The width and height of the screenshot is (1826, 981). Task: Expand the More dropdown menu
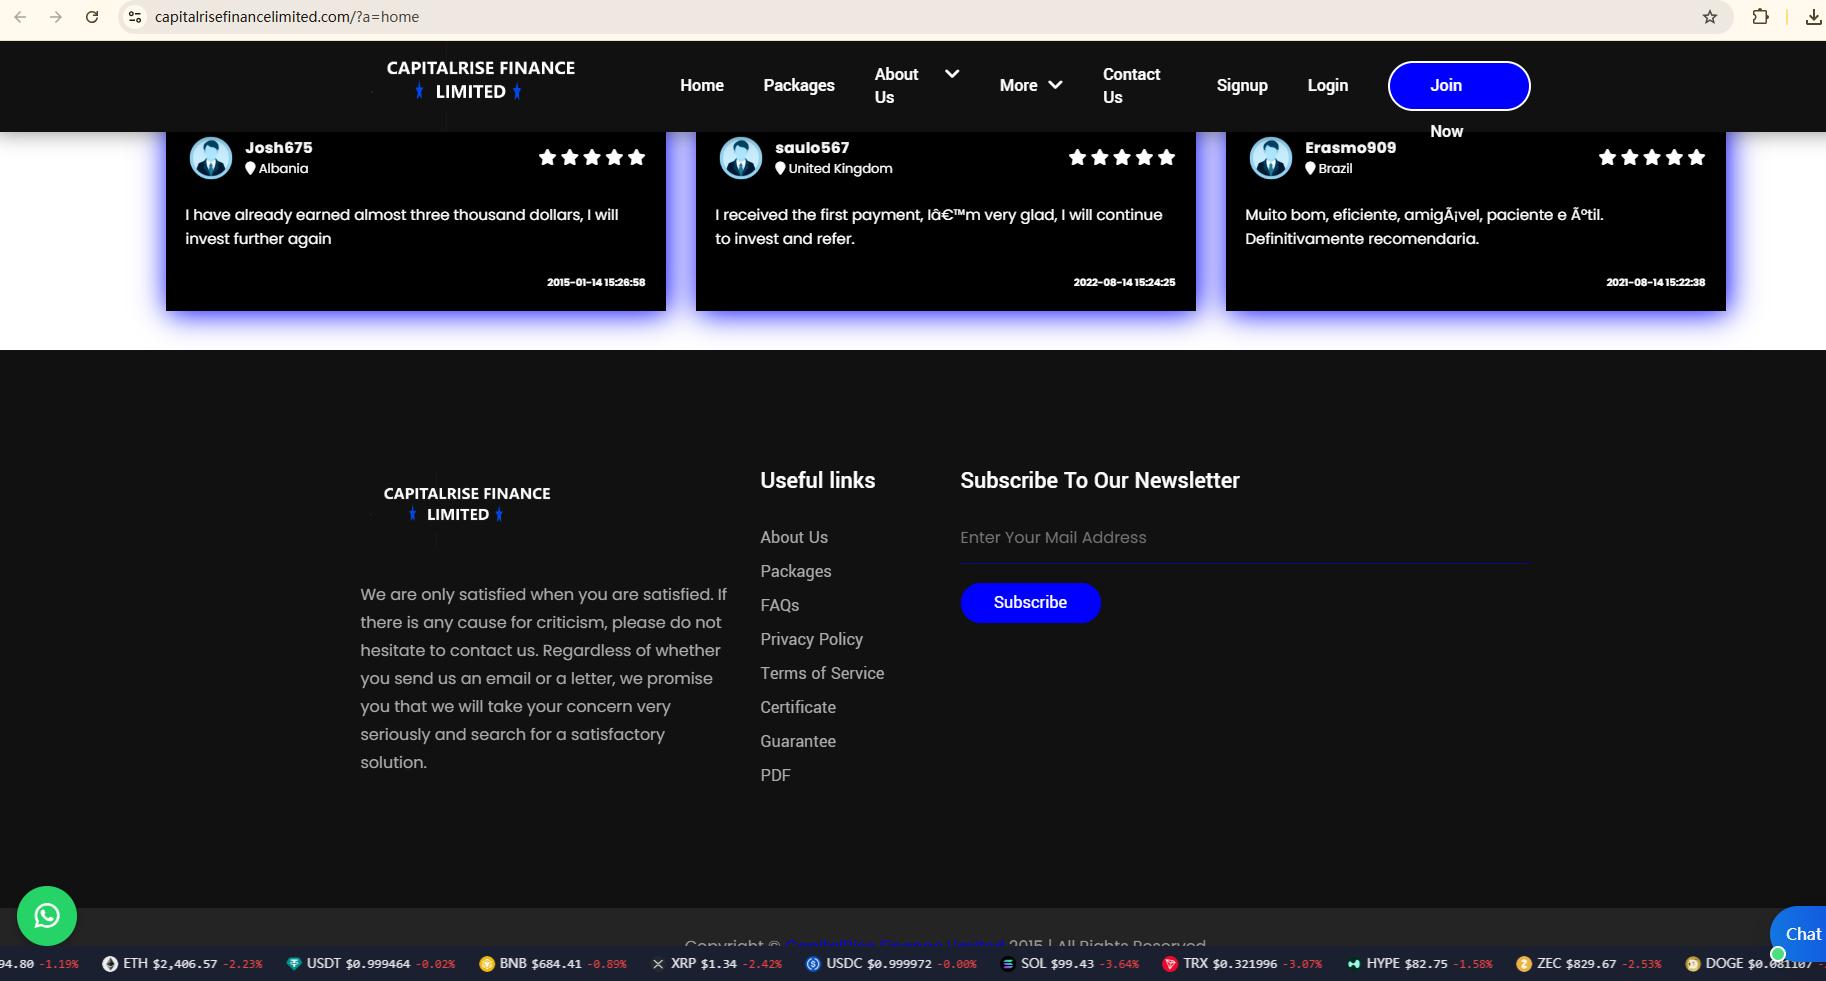click(x=1031, y=86)
